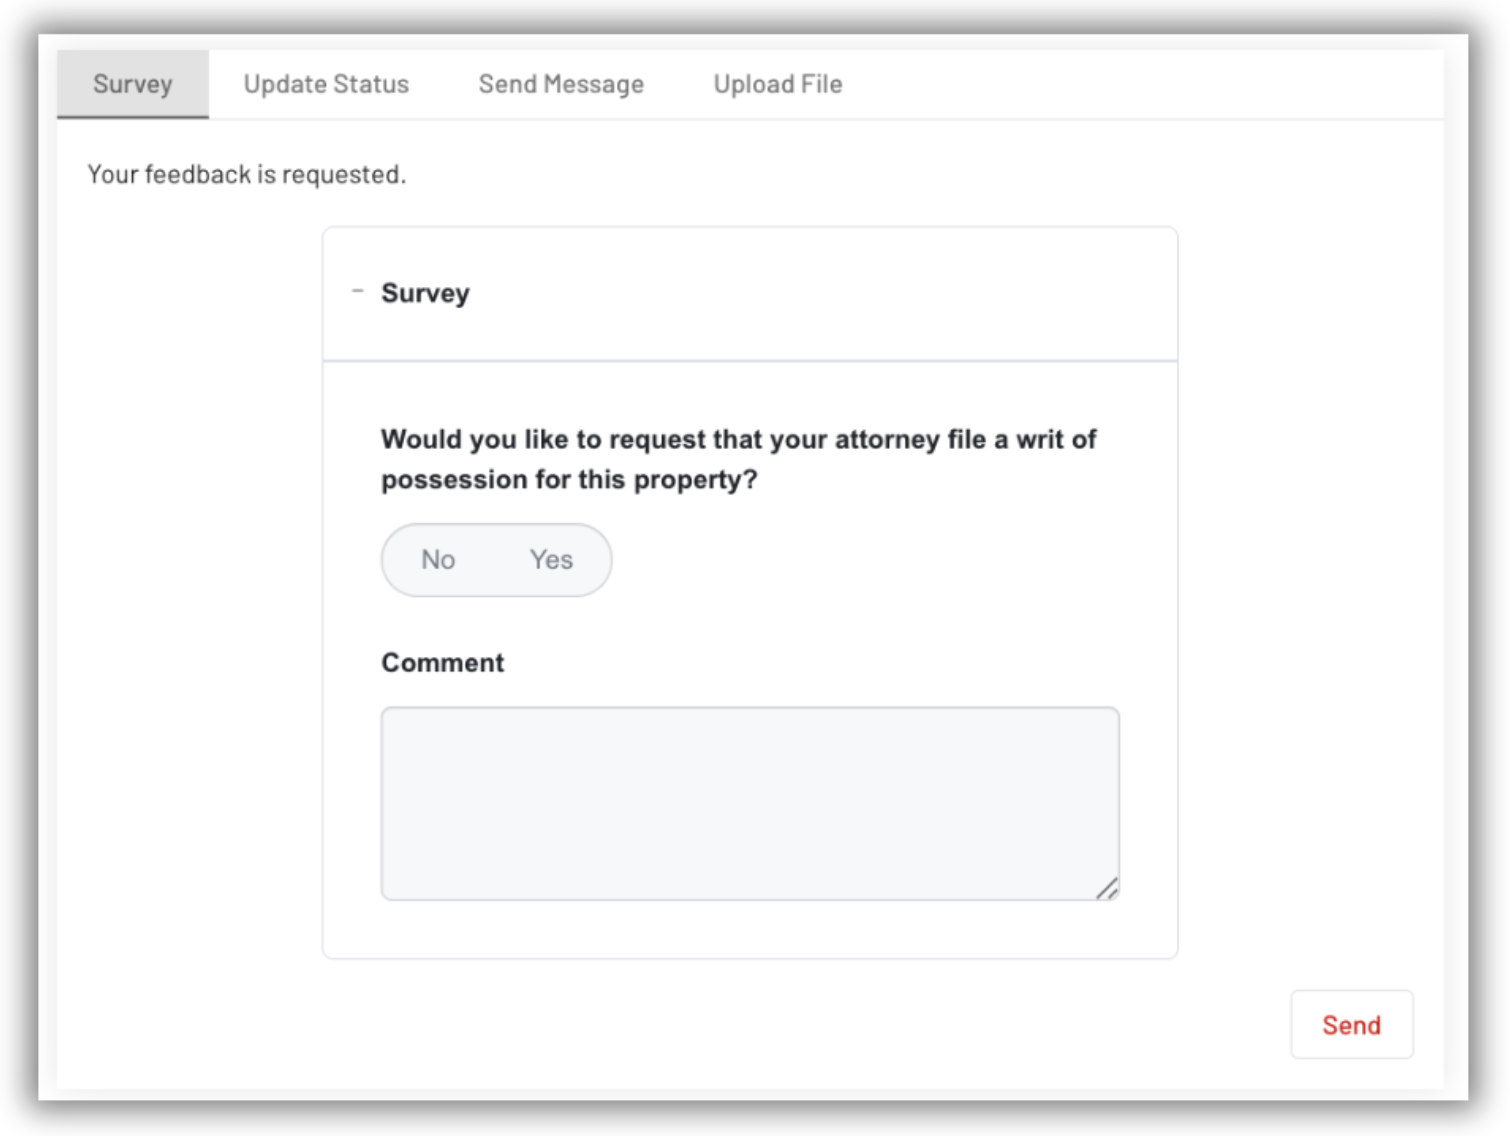Click the "Your feedback is requested." text
The width and height of the screenshot is (1510, 1136).
coord(246,174)
